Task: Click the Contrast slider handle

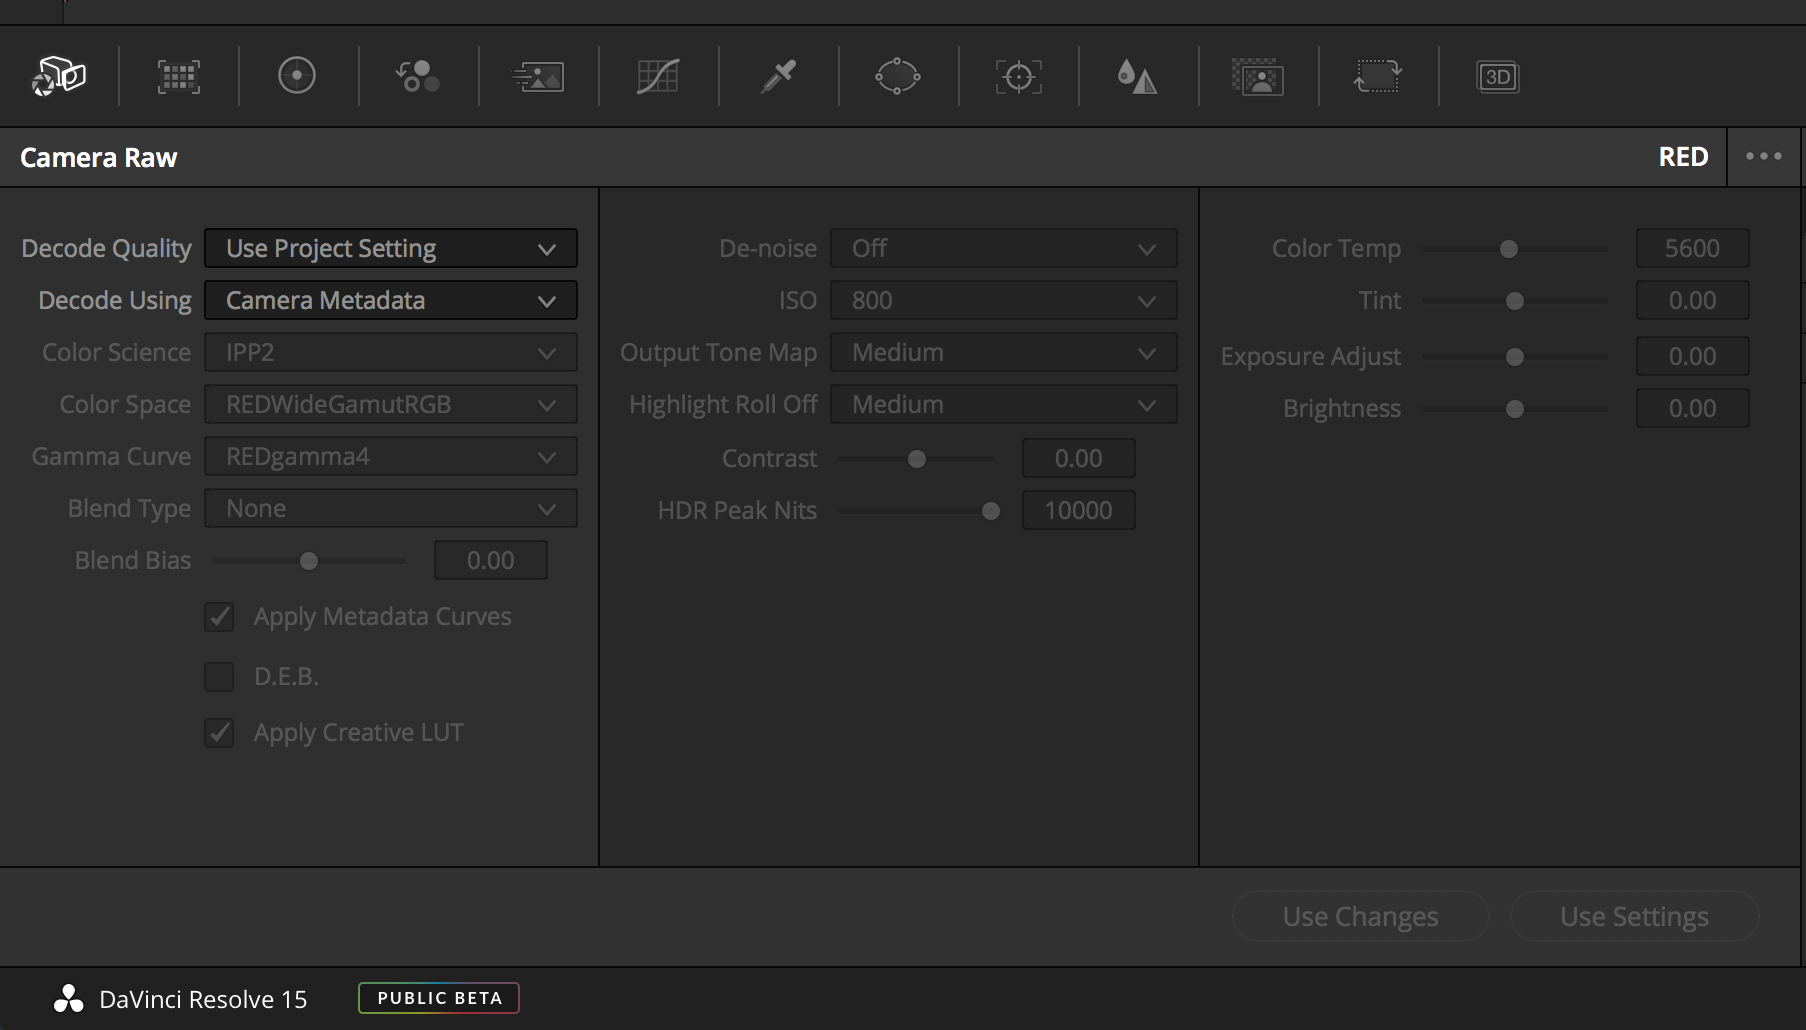Action: (x=917, y=459)
